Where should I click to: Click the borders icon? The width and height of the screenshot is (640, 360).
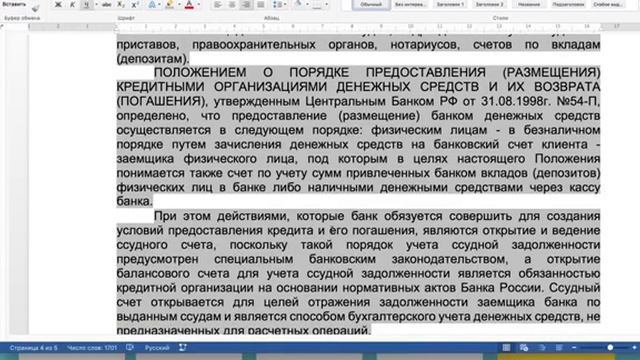click(317, 4)
